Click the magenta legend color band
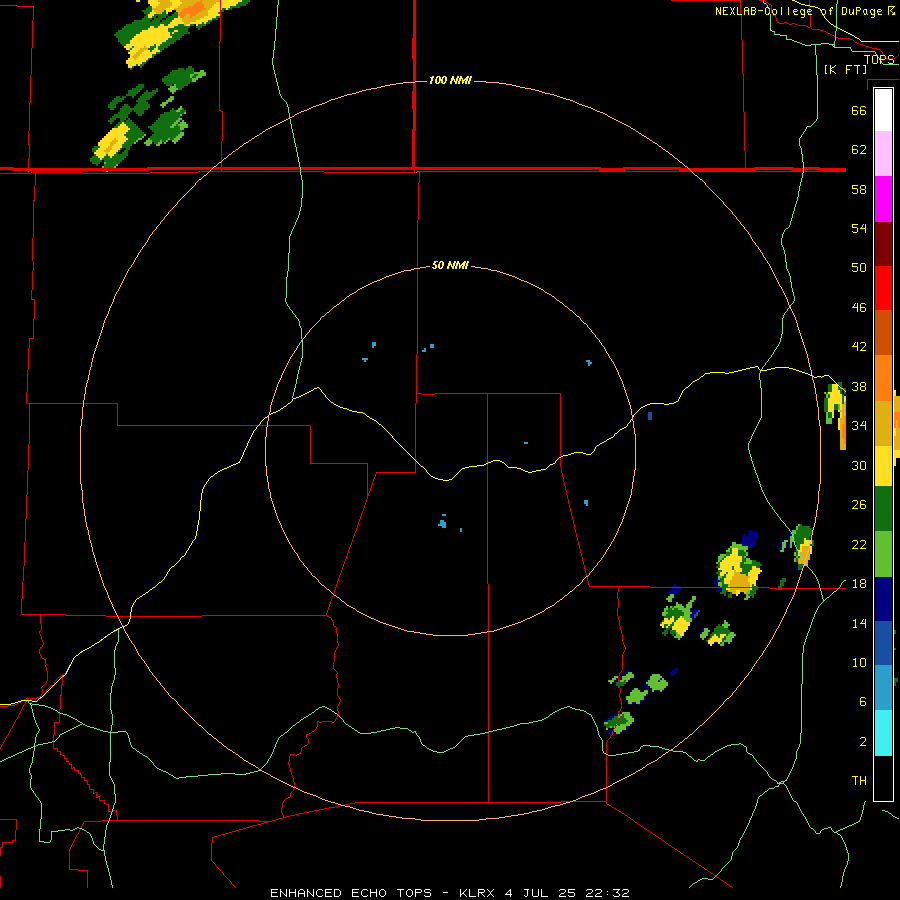 pyautogui.click(x=883, y=199)
